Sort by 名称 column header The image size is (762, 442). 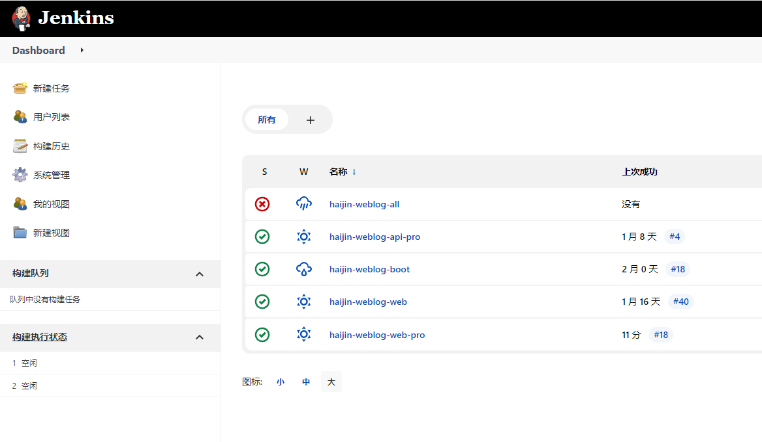pyautogui.click(x=343, y=171)
